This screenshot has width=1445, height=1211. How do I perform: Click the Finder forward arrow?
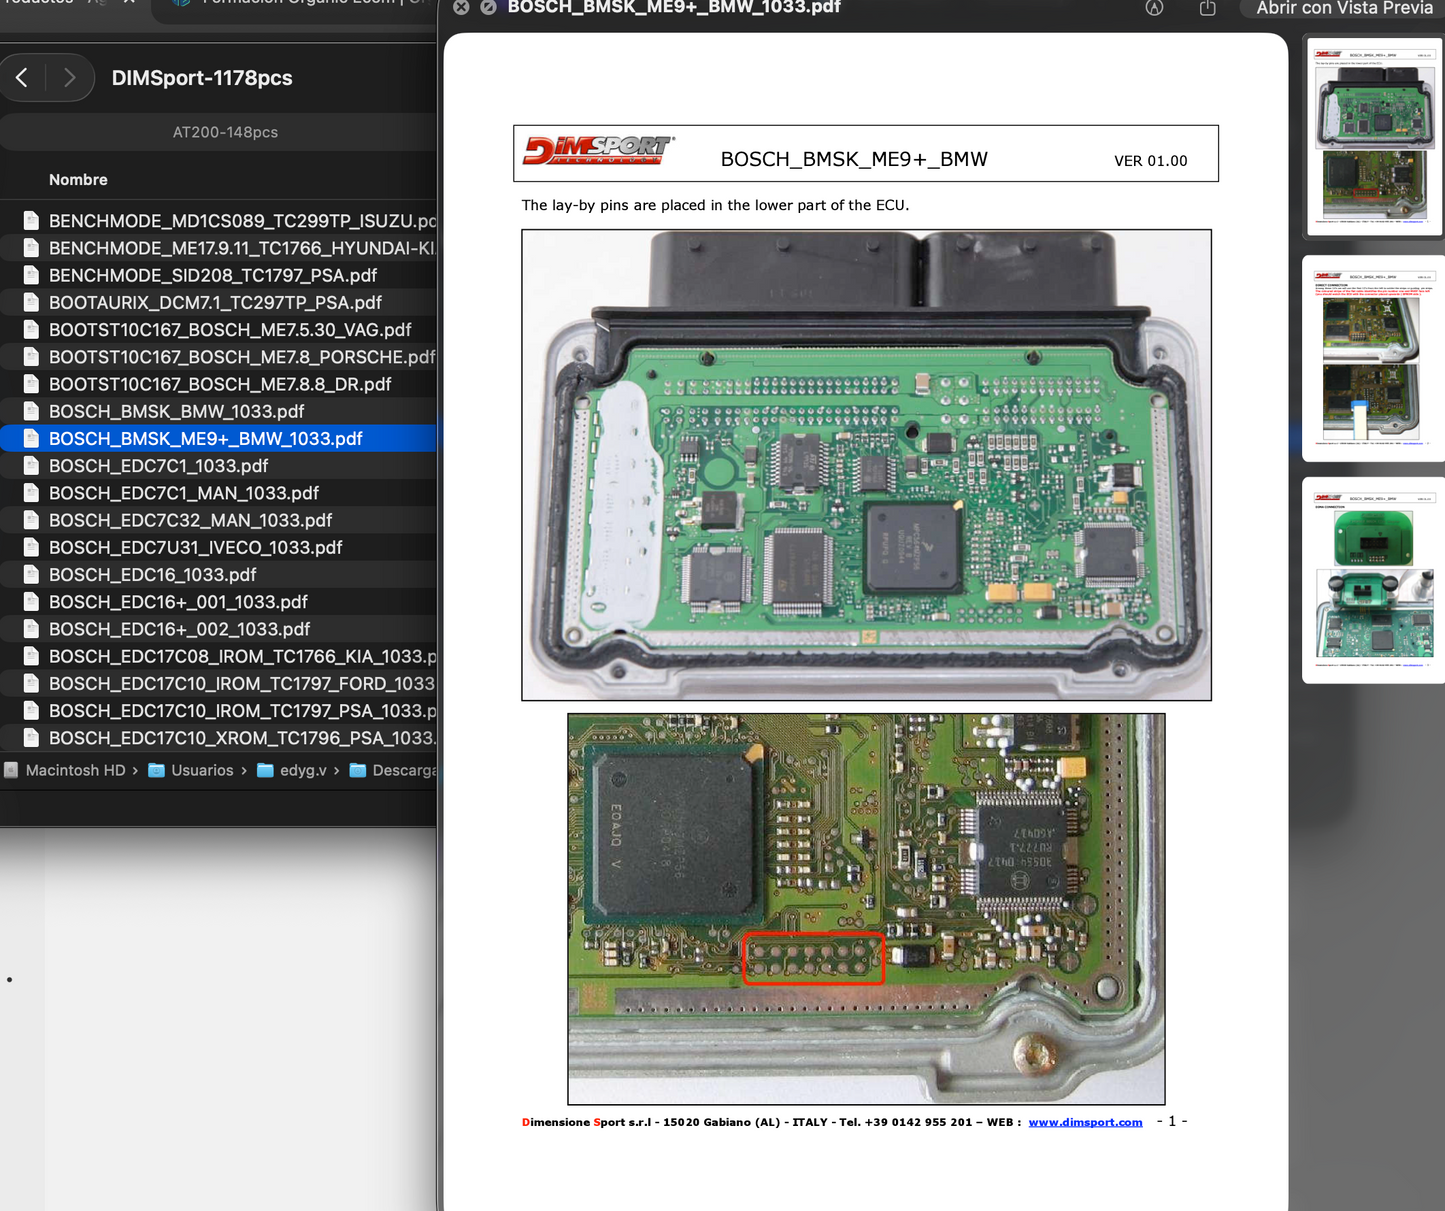(69, 78)
